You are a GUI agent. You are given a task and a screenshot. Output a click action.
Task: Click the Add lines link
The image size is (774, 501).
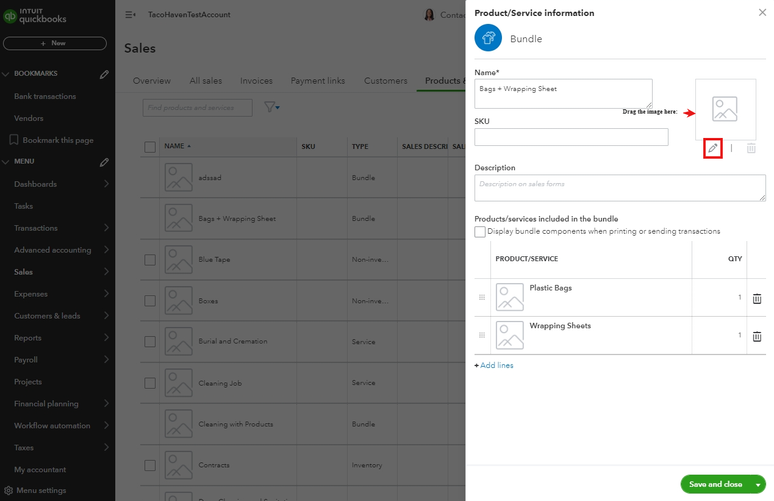pyautogui.click(x=494, y=366)
